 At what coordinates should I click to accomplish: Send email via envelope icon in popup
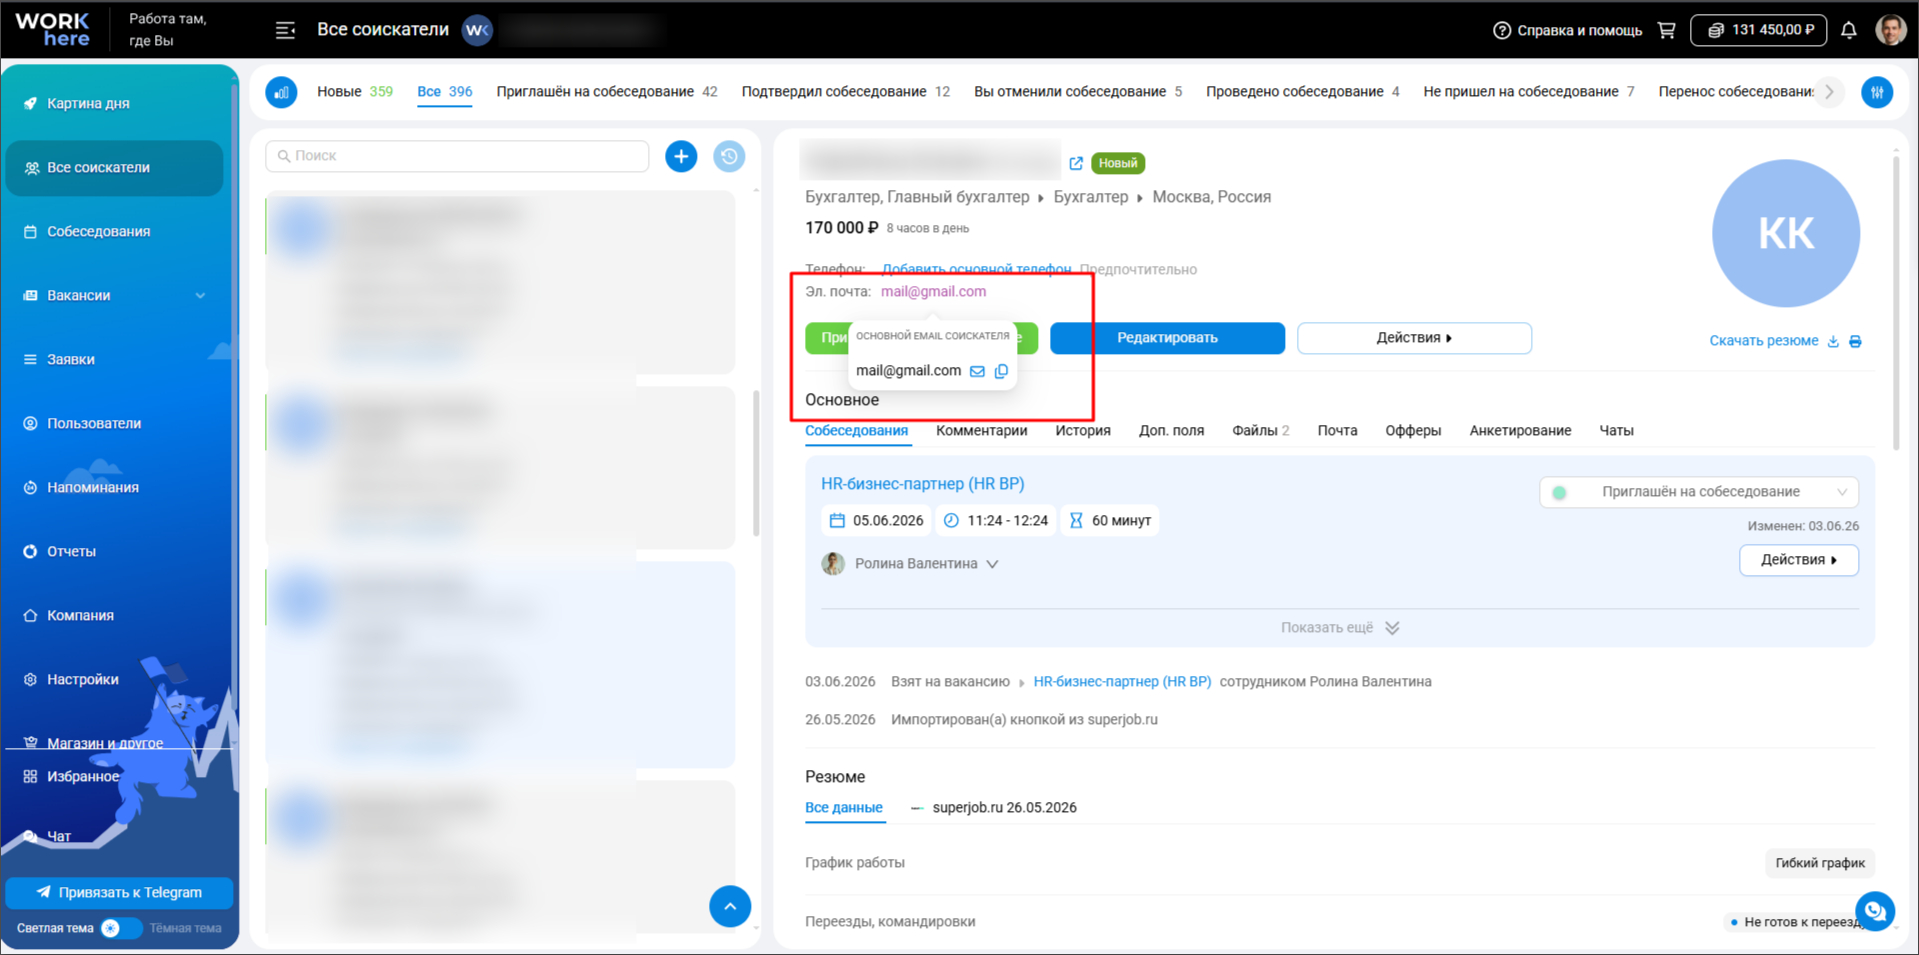click(x=977, y=371)
